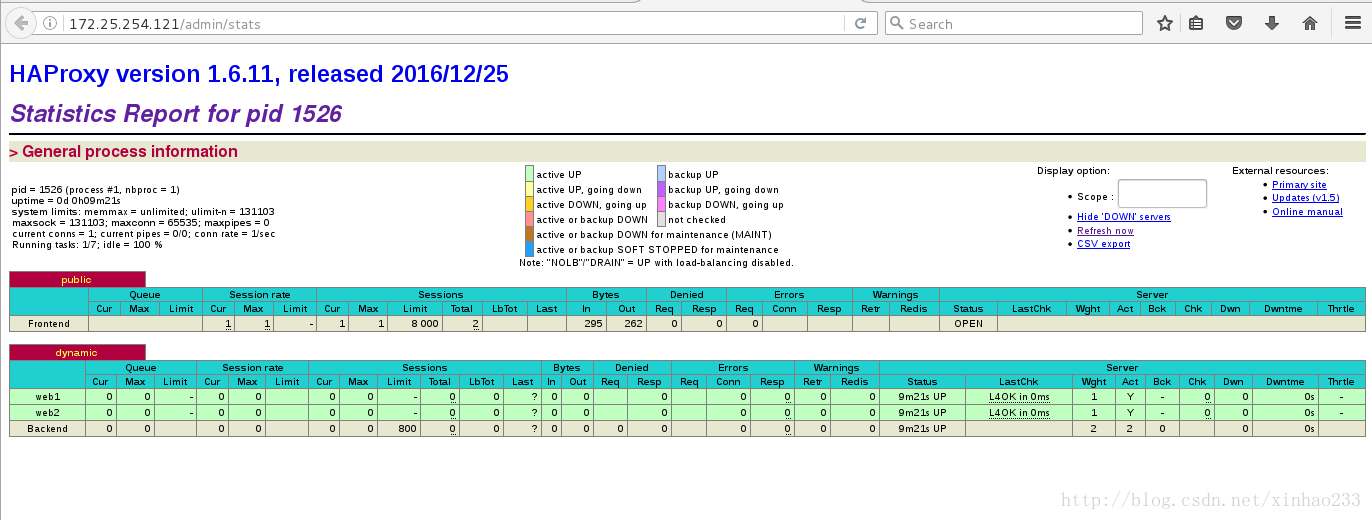Screen dimensions: 1372x520
Task: Click the 'active DOWN, going up' orange swatch
Action: pos(529,204)
